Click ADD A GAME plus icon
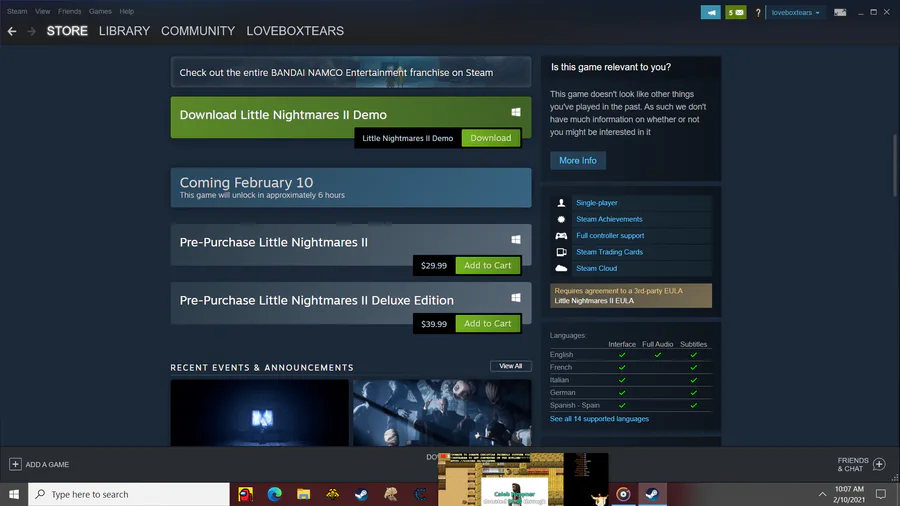The image size is (900, 506). [15, 464]
